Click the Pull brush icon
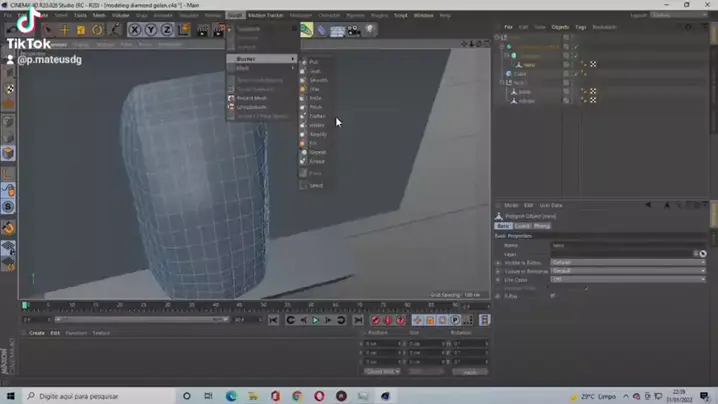This screenshot has height=404, width=718. click(303, 62)
